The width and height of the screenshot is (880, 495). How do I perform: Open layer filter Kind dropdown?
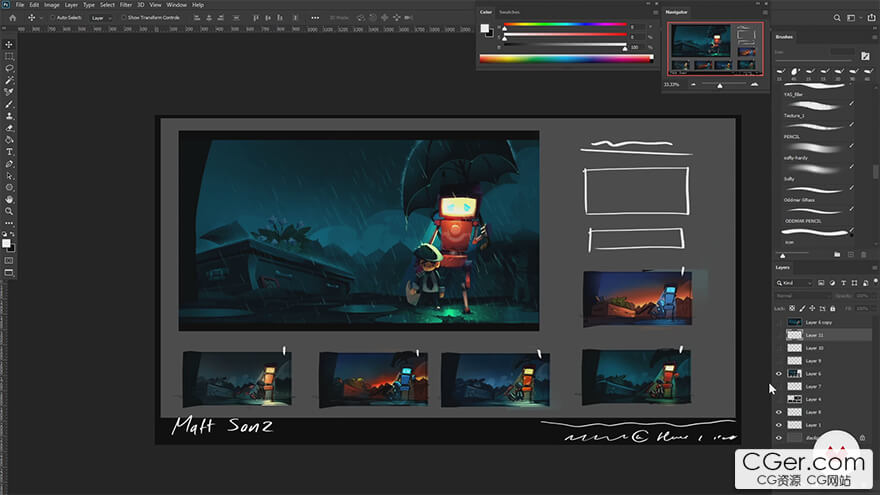pyautogui.click(x=794, y=283)
